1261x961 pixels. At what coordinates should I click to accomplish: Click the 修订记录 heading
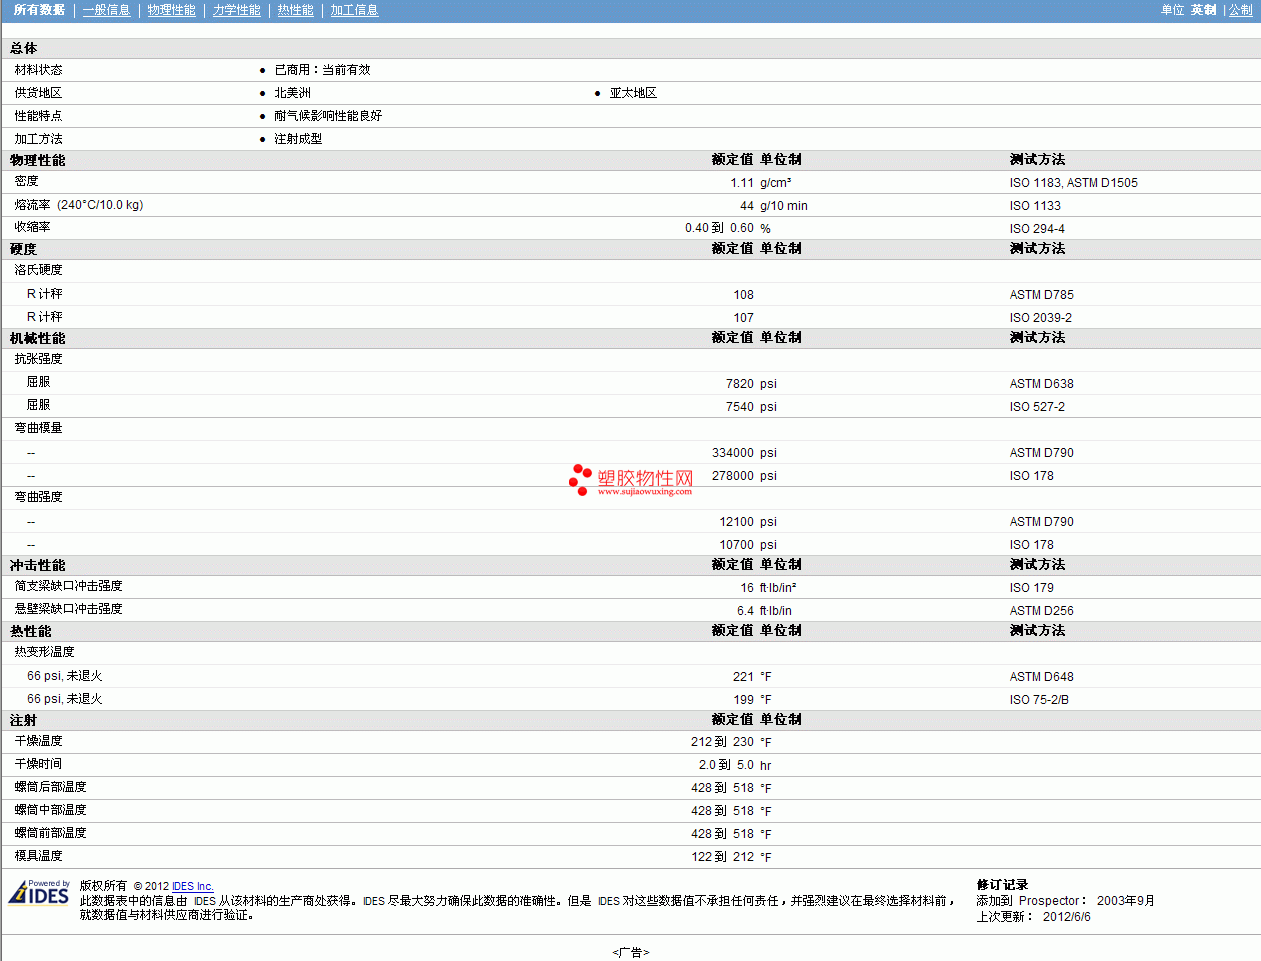1002,885
